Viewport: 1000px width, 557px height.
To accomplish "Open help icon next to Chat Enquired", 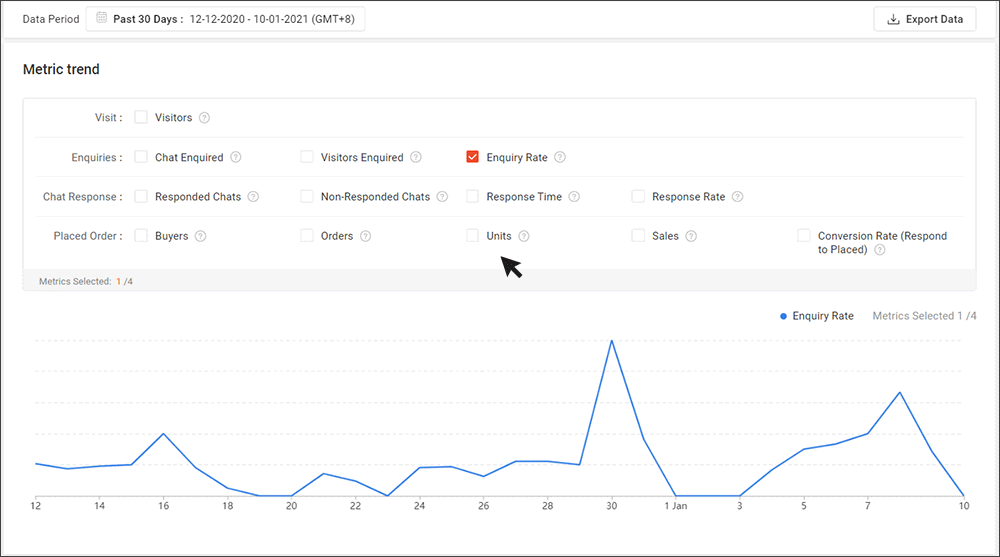I will 235,157.
